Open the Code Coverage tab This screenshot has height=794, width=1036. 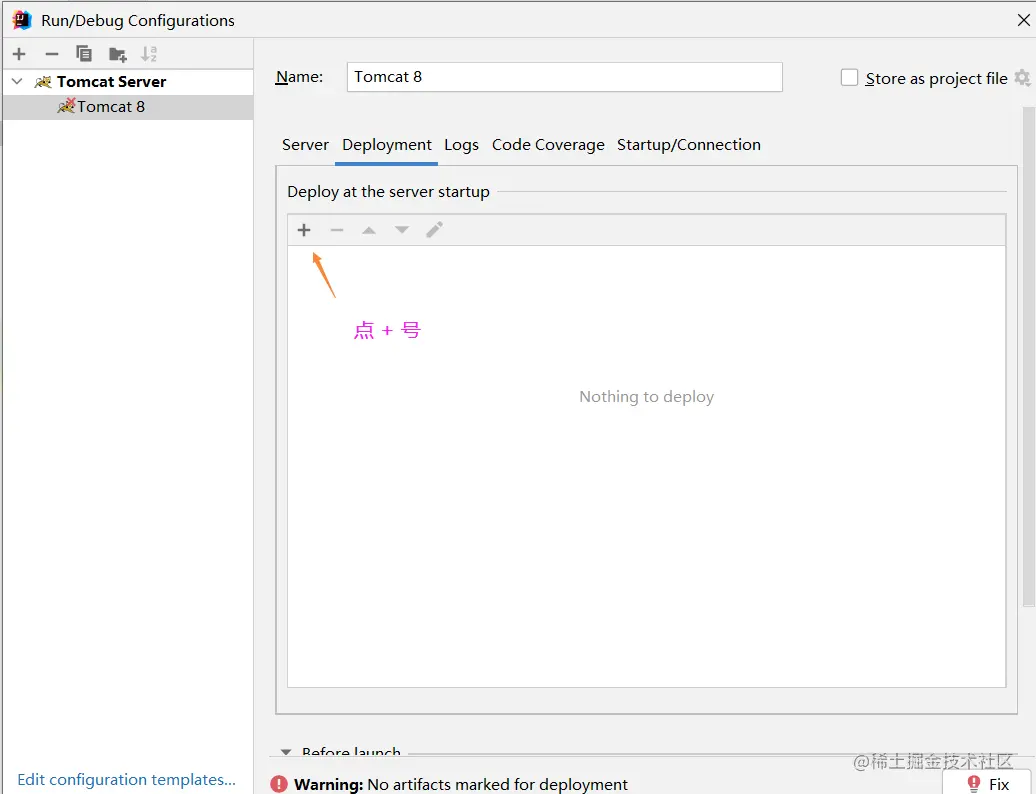pyautogui.click(x=548, y=145)
